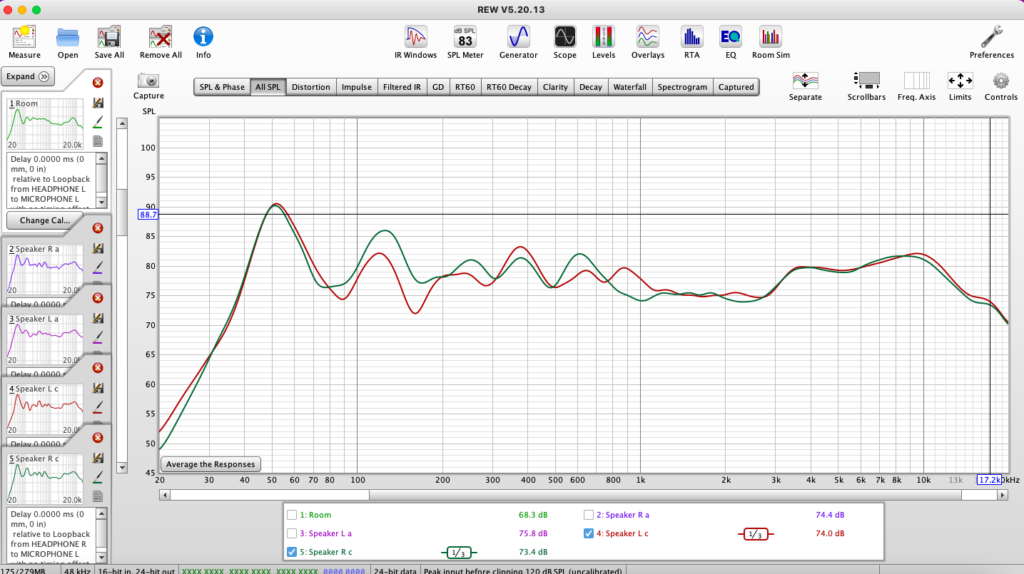1024x574 pixels.
Task: Click graph horizontal scrollbar right arrow
Action: point(1002,495)
